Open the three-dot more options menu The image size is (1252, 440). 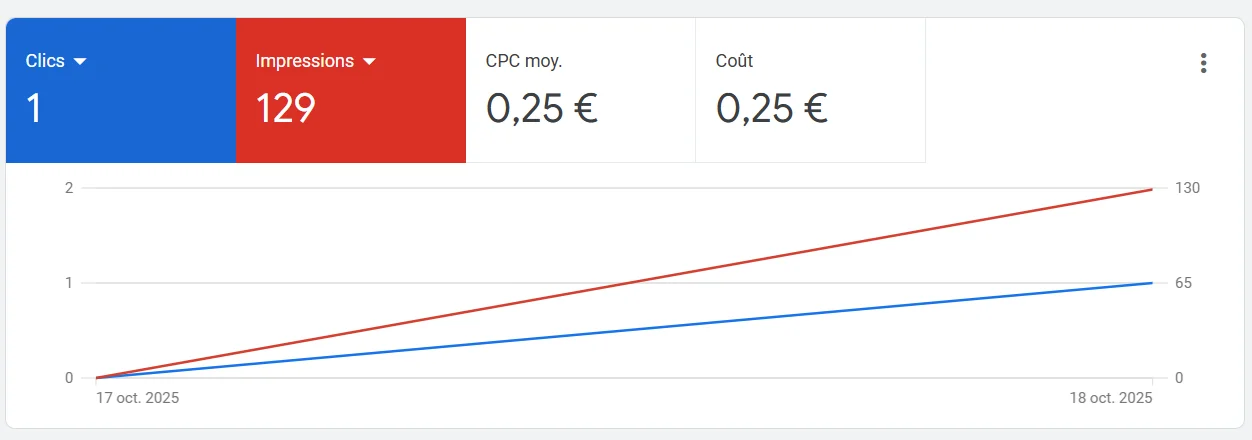[1203, 63]
